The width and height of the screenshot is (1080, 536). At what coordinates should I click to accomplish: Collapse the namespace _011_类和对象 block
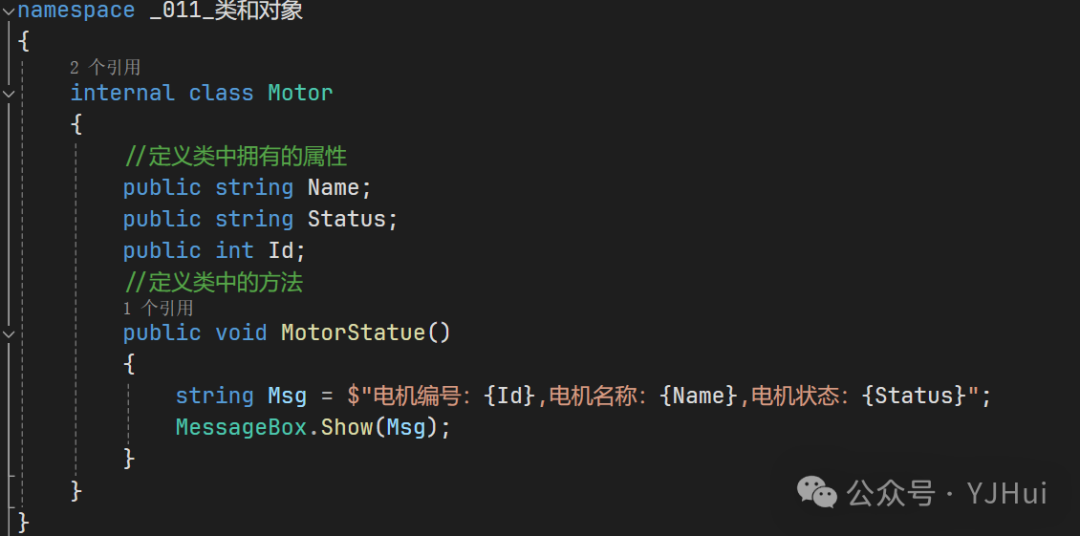tap(9, 11)
